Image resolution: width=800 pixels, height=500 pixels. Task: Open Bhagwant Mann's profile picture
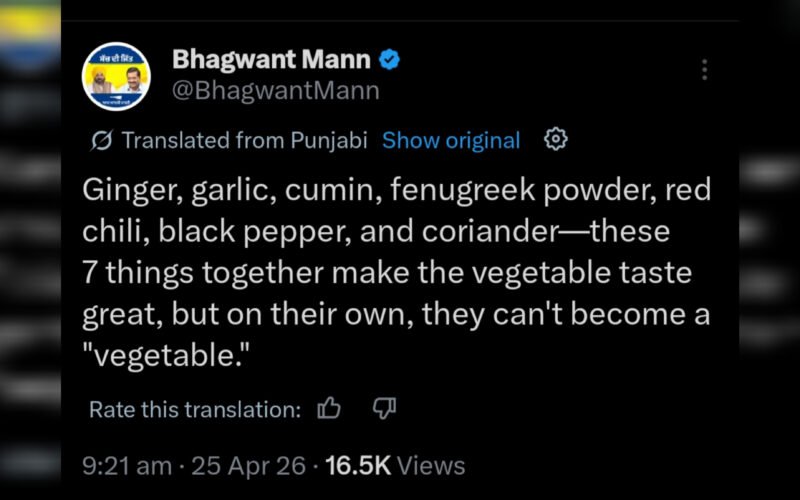pyautogui.click(x=116, y=75)
